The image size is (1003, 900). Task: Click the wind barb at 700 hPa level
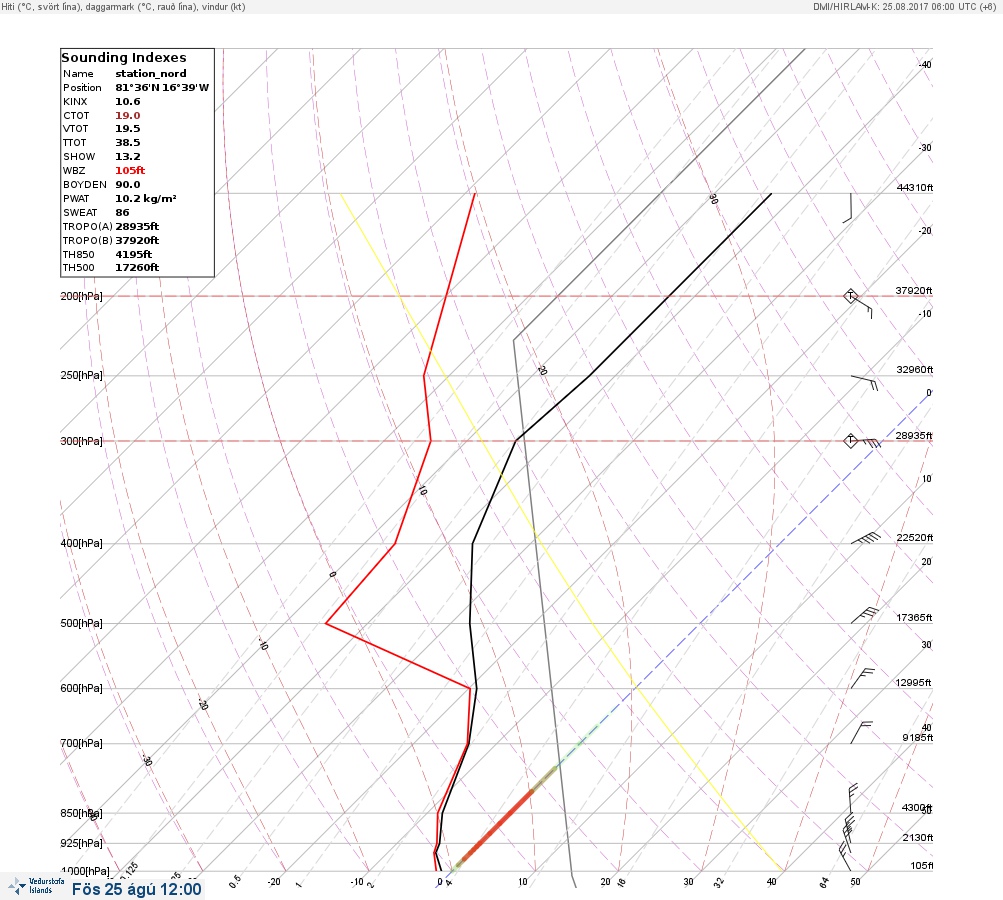pos(861,732)
